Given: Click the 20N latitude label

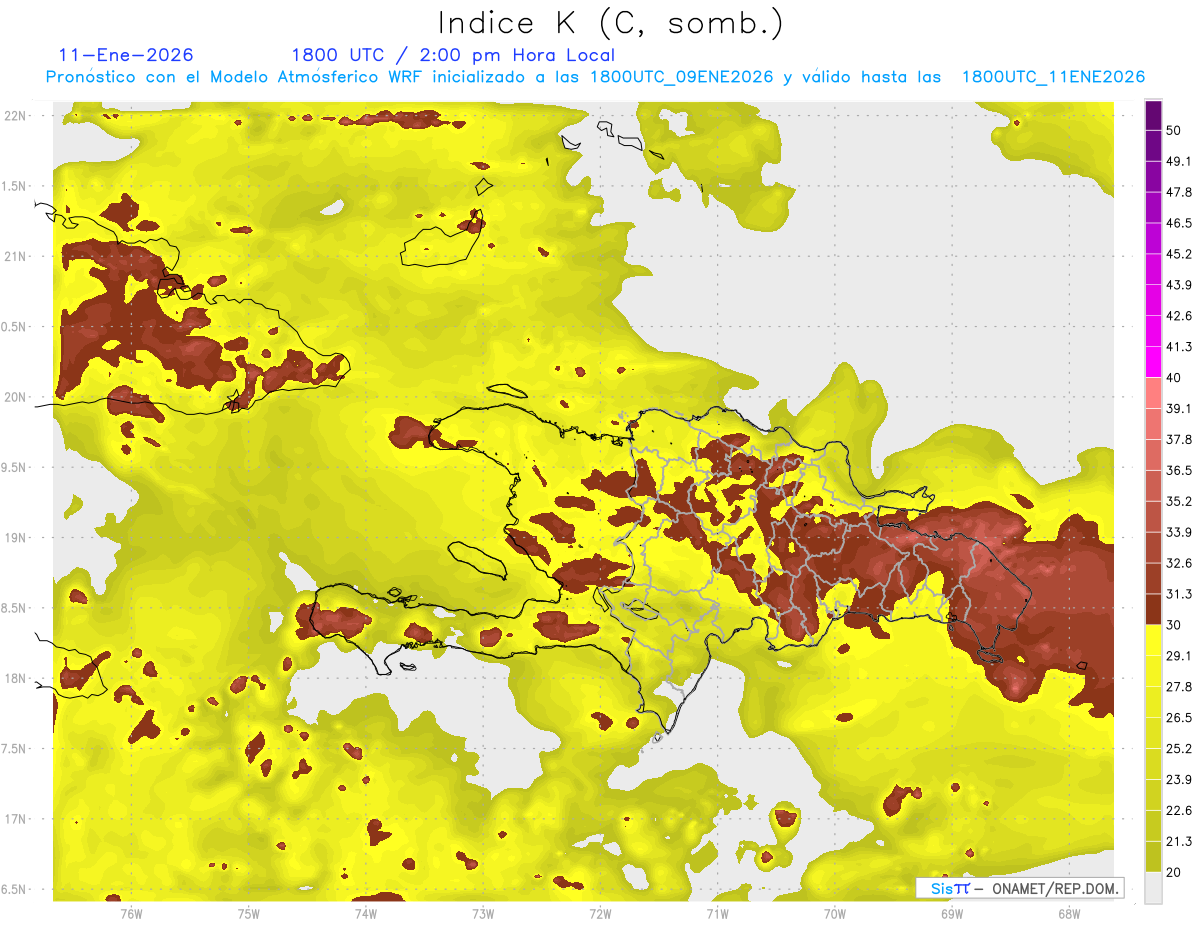Looking at the screenshot, I should click(x=17, y=397).
